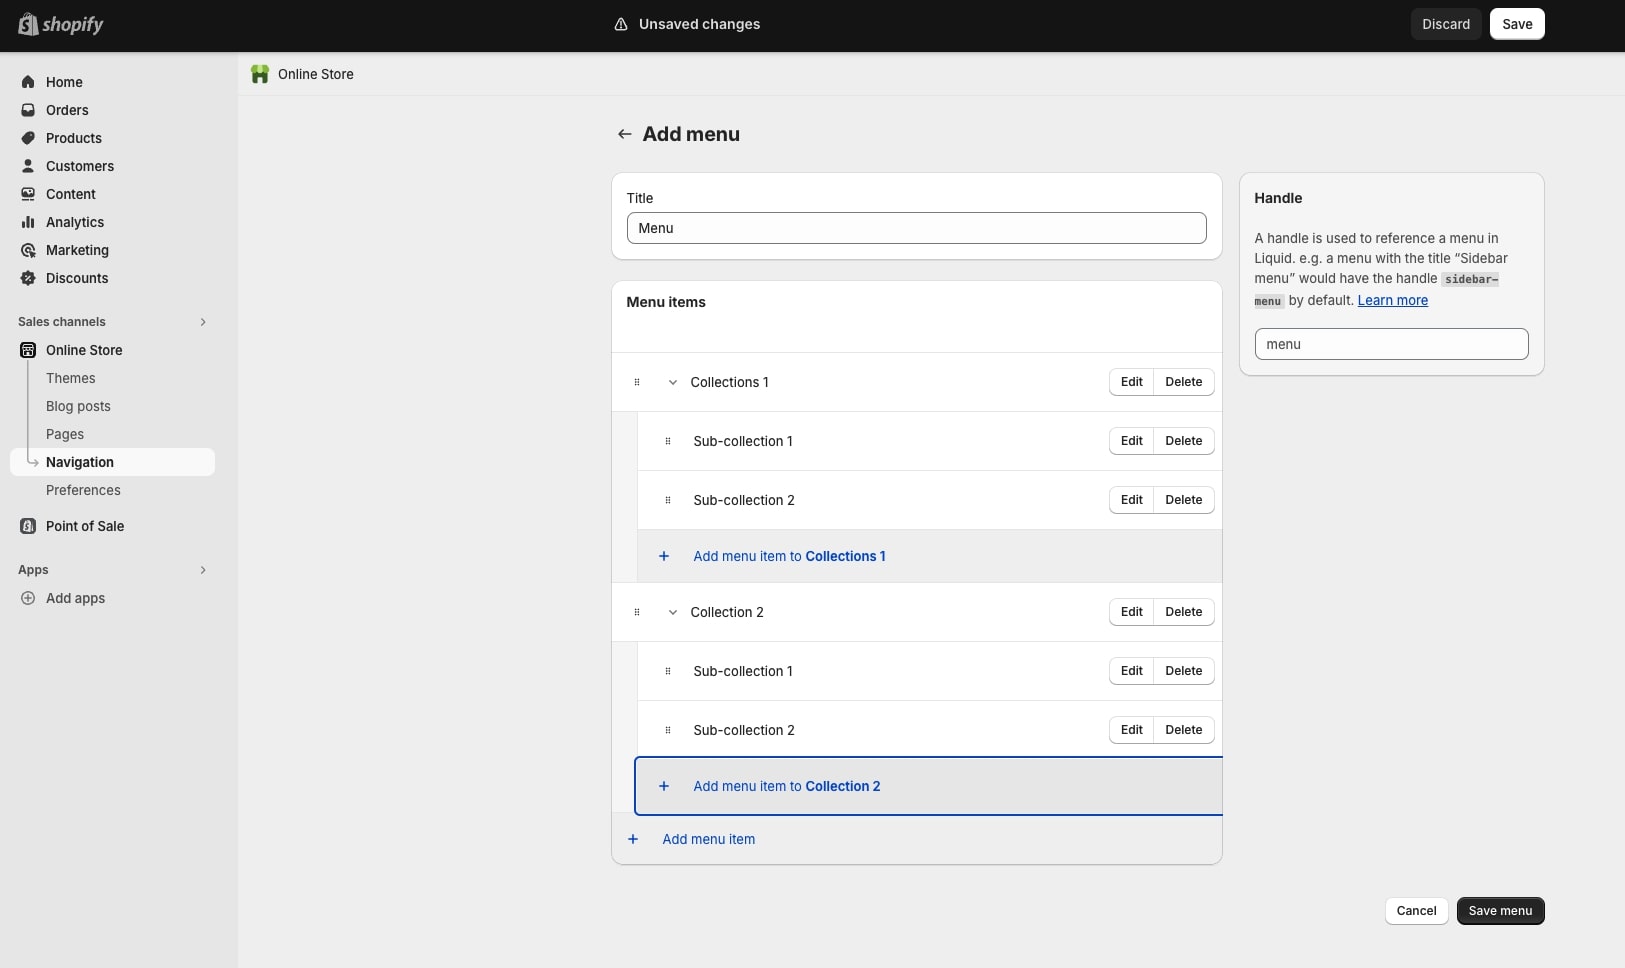Click the Add menu item link
This screenshot has width=1625, height=968.
click(708, 839)
